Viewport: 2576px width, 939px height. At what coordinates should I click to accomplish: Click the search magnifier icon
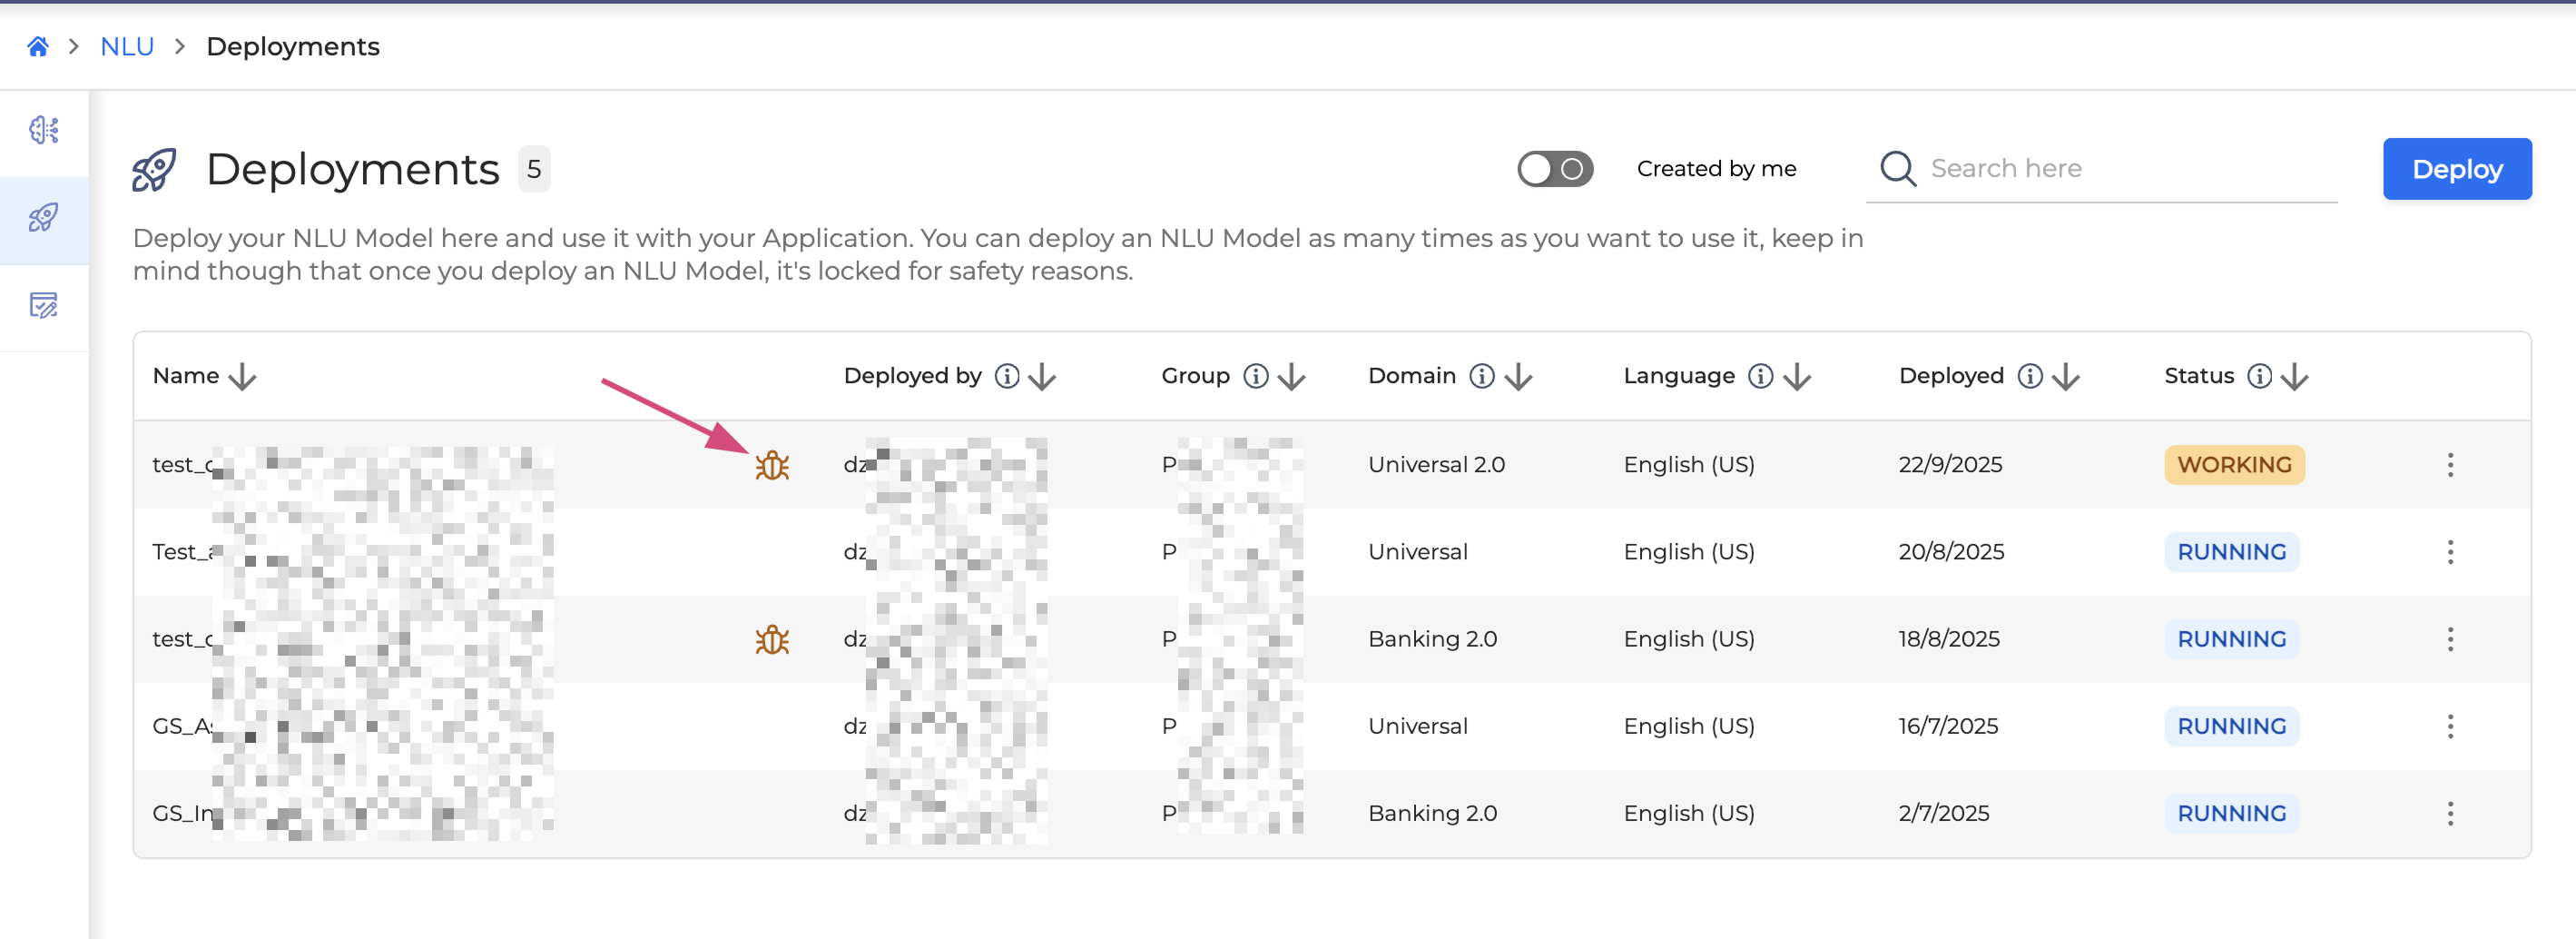click(1897, 169)
